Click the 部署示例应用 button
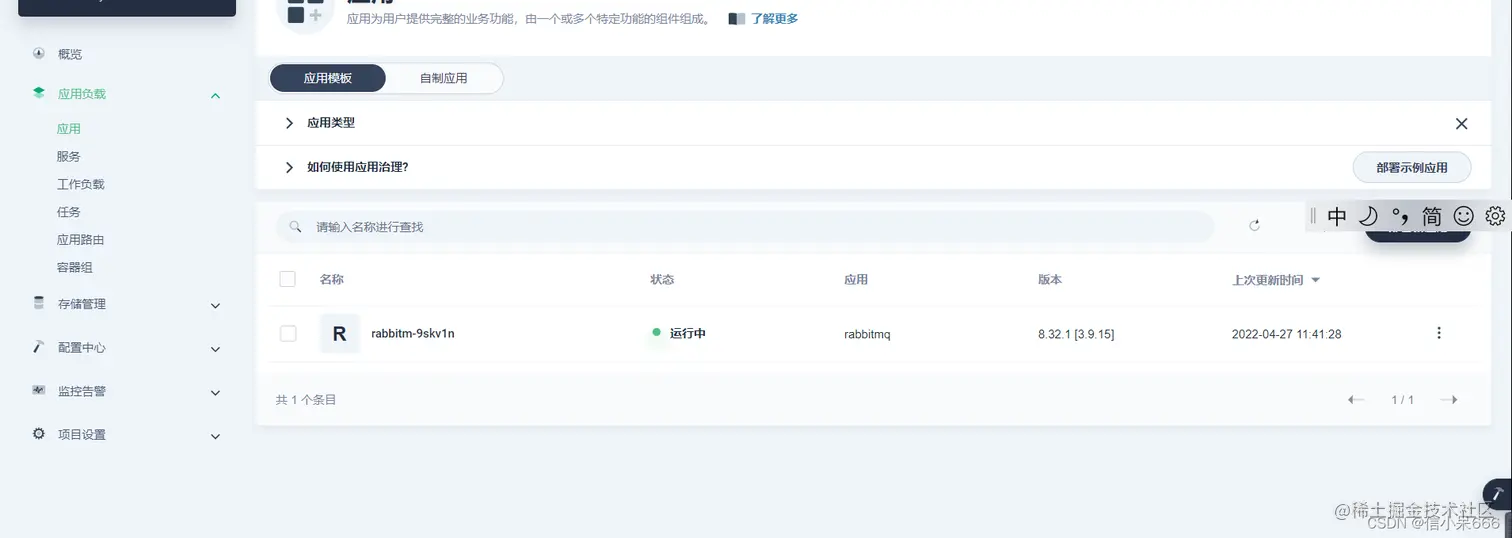Viewport: 1512px width, 538px height. click(x=1412, y=168)
